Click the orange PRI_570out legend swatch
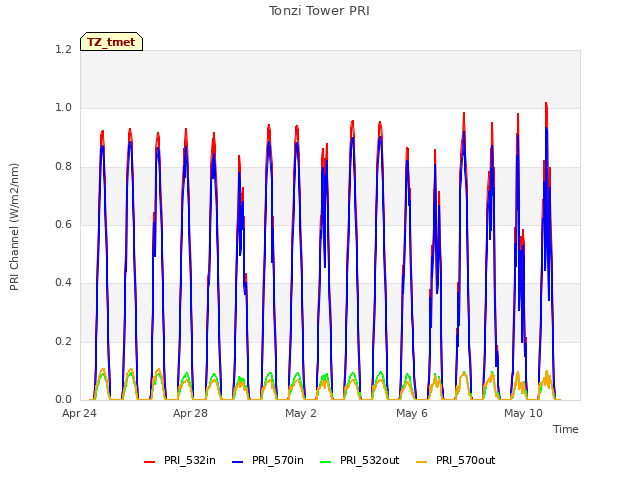Image resolution: width=640 pixels, height=480 pixels. 422,462
